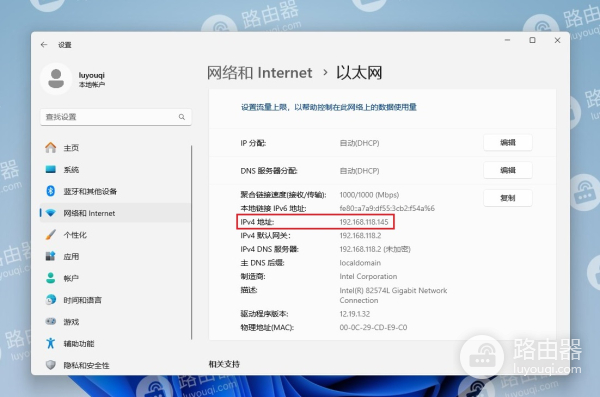Click the 游戏 gamepad icon
The height and width of the screenshot is (397, 600).
click(x=51, y=321)
